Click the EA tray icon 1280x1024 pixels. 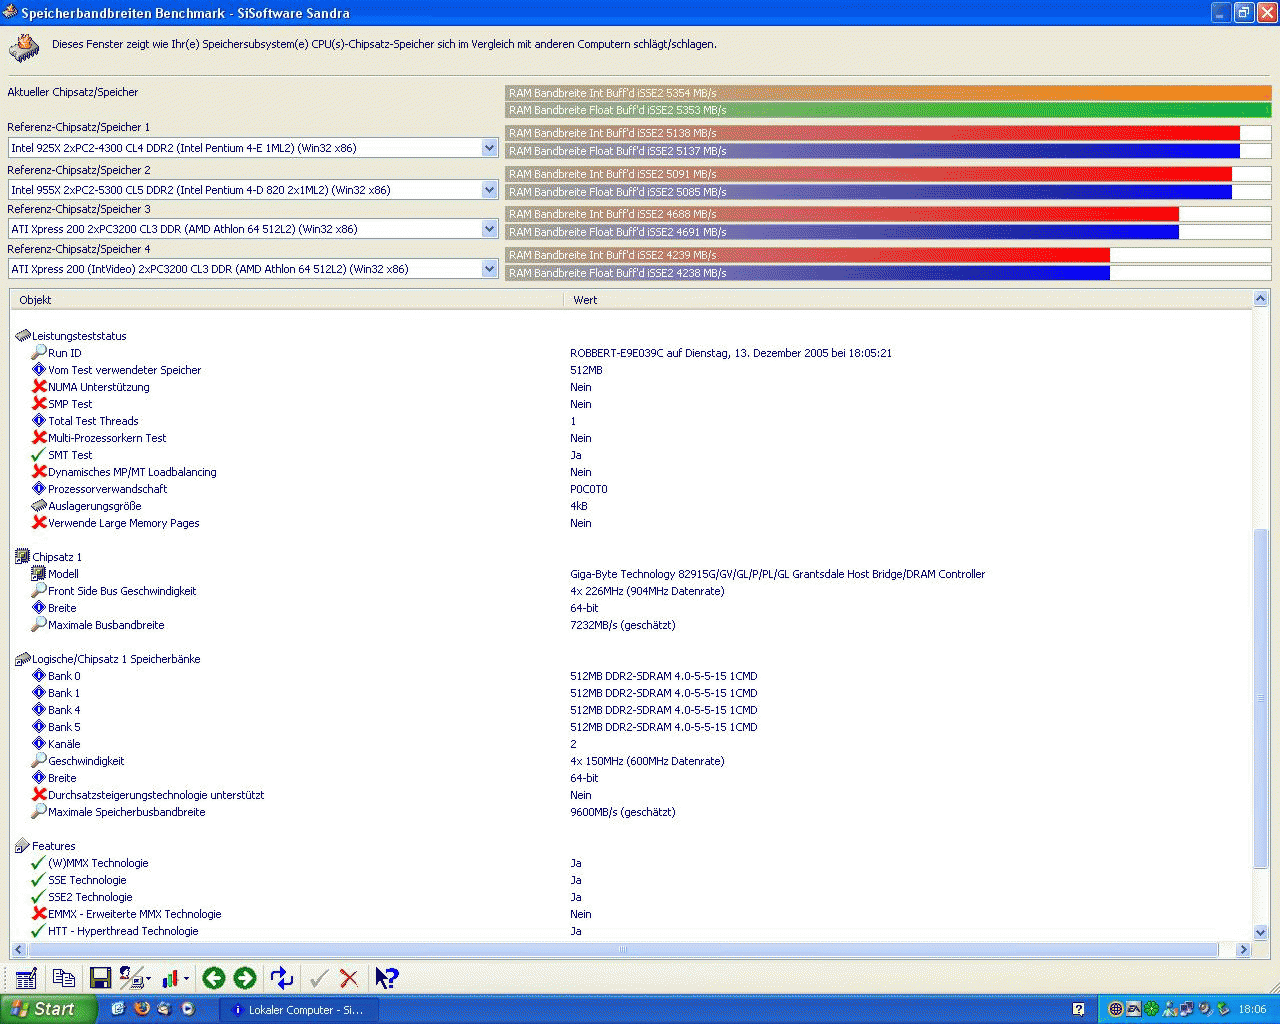click(1133, 1009)
